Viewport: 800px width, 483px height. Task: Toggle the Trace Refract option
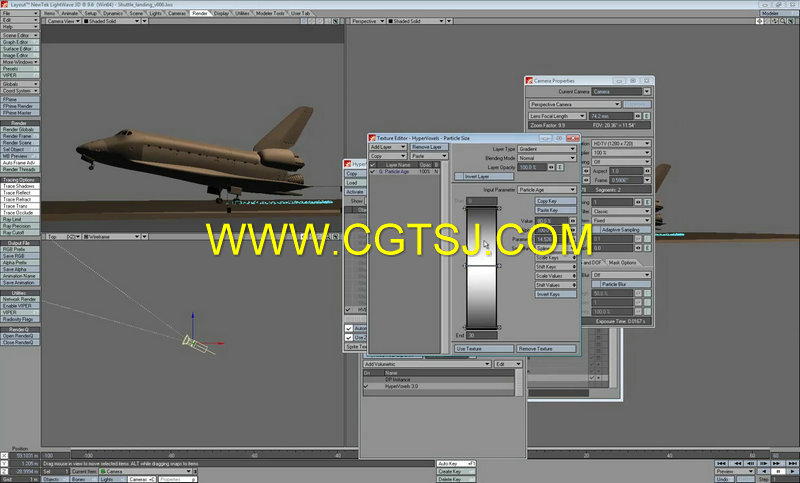[20, 199]
